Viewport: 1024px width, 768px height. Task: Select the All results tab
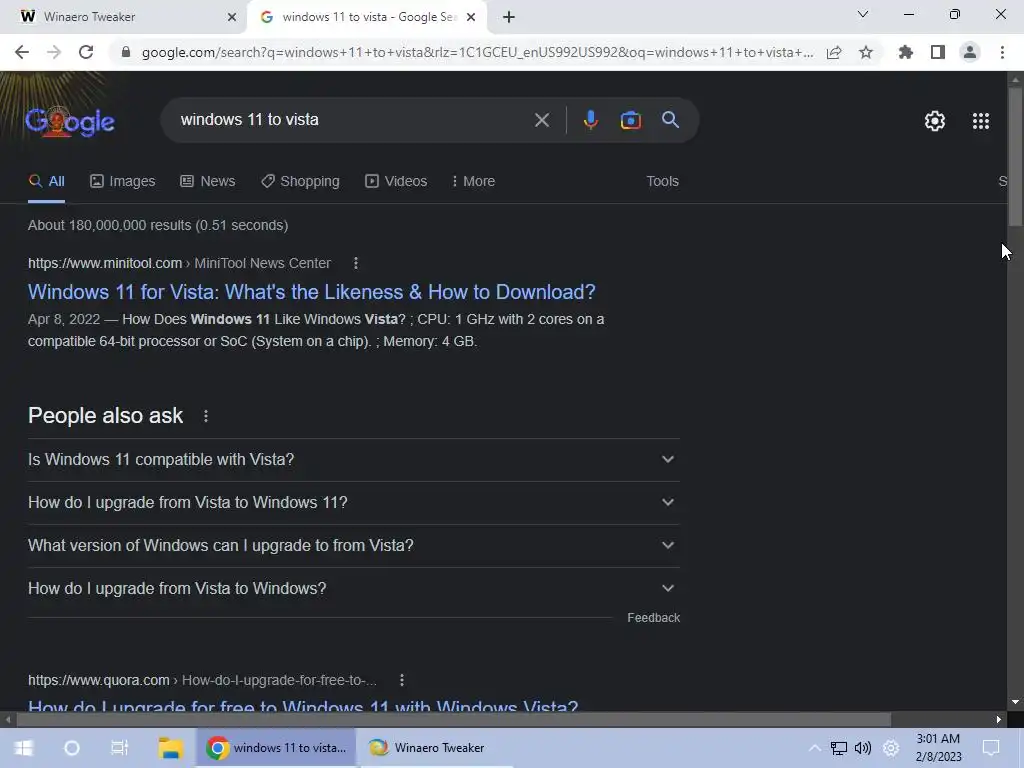pyautogui.click(x=46, y=182)
